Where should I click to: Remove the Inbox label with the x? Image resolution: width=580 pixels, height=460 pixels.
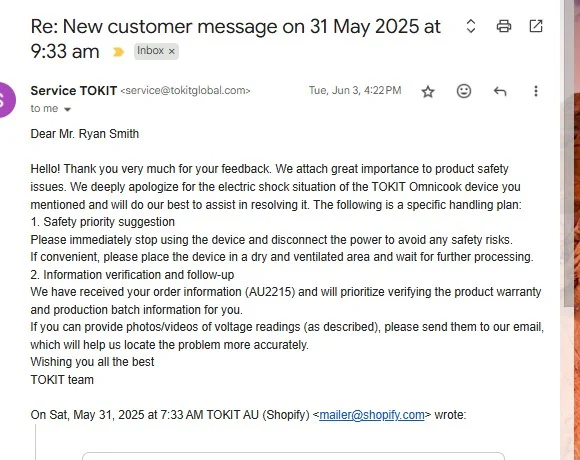click(172, 51)
